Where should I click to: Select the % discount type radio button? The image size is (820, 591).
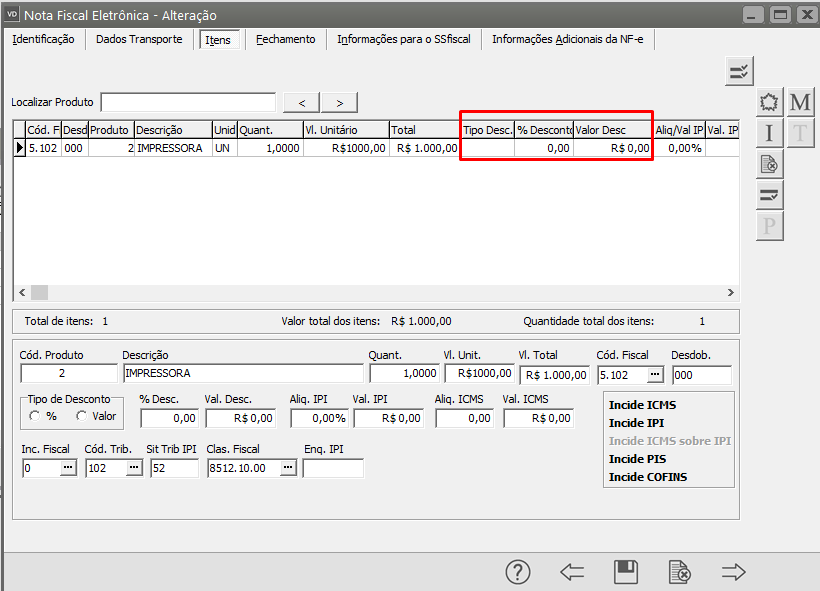35,416
